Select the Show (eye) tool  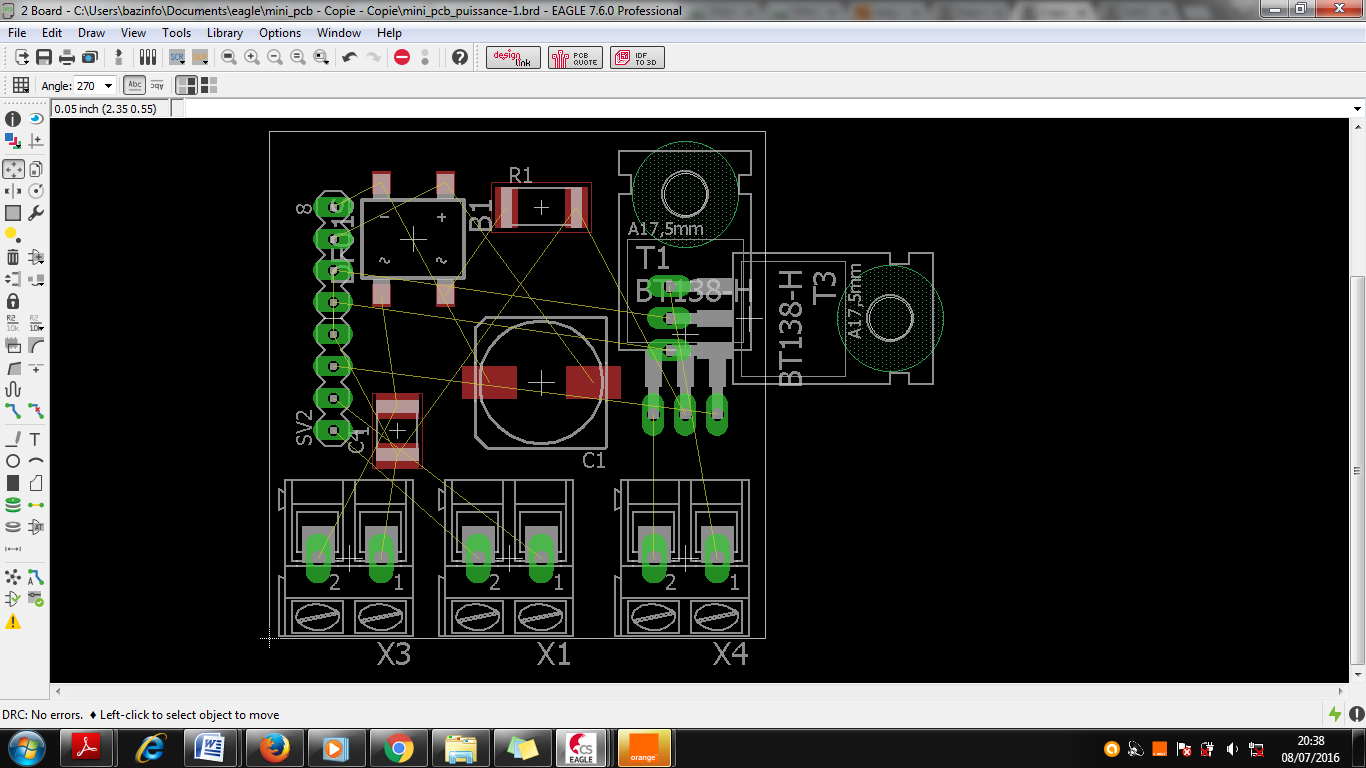(36, 119)
